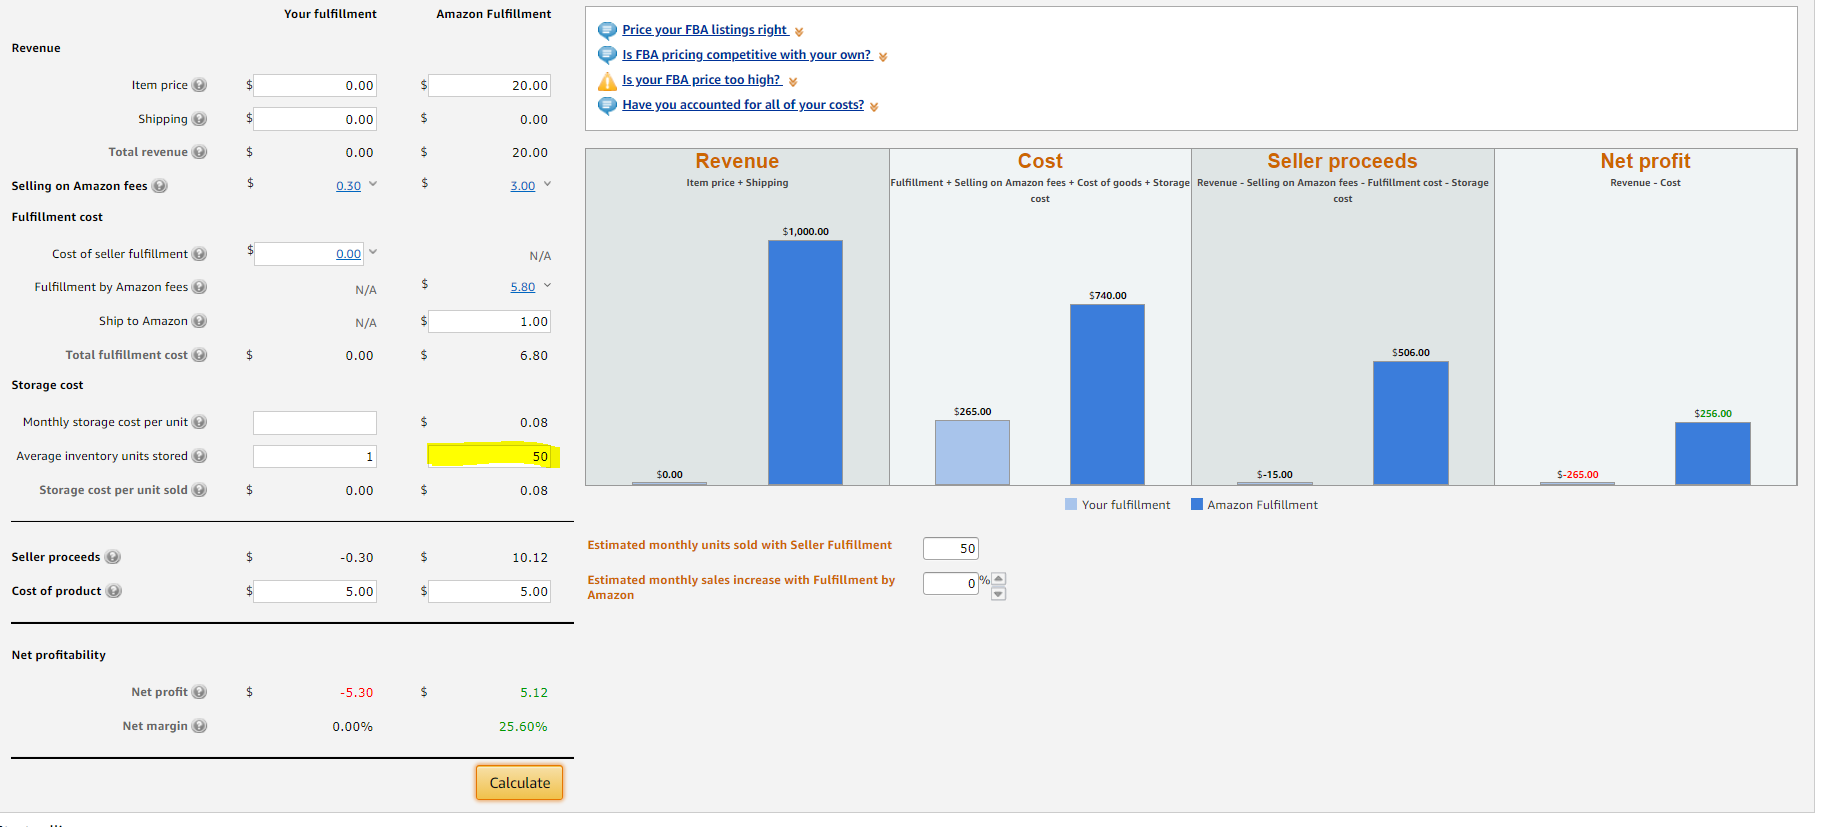Image resolution: width=1825 pixels, height=827 pixels.
Task: Open Is FBA pricing competitive with your own link
Action: [747, 55]
